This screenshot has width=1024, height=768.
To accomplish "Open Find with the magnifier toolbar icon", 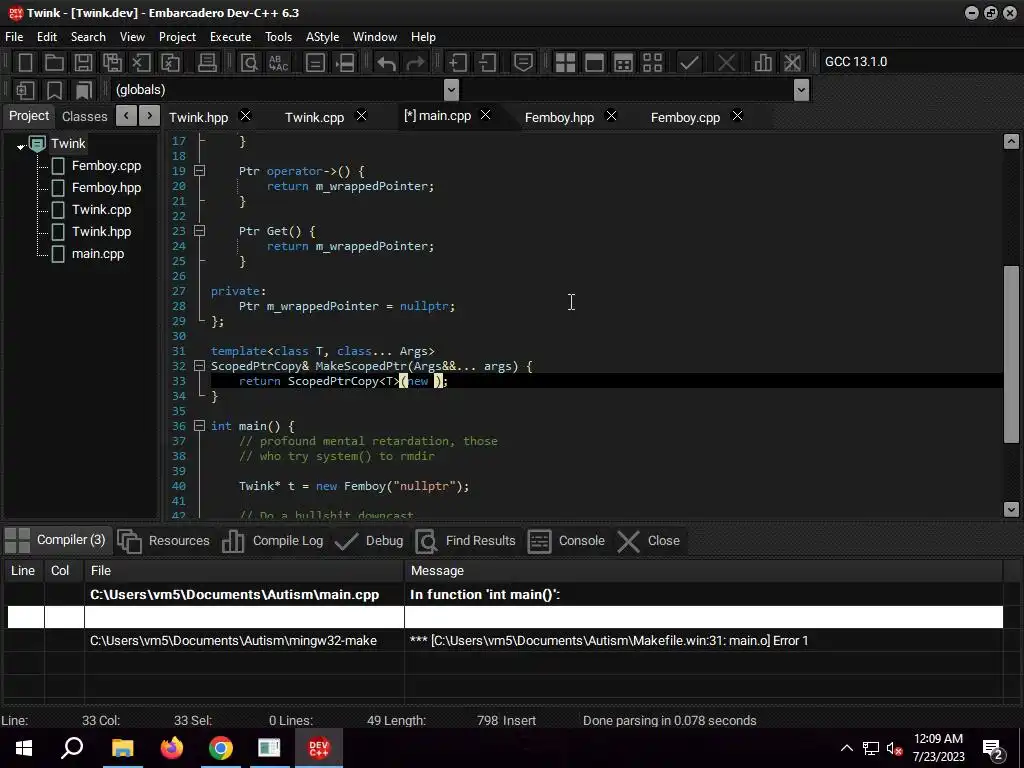I will 249,63.
